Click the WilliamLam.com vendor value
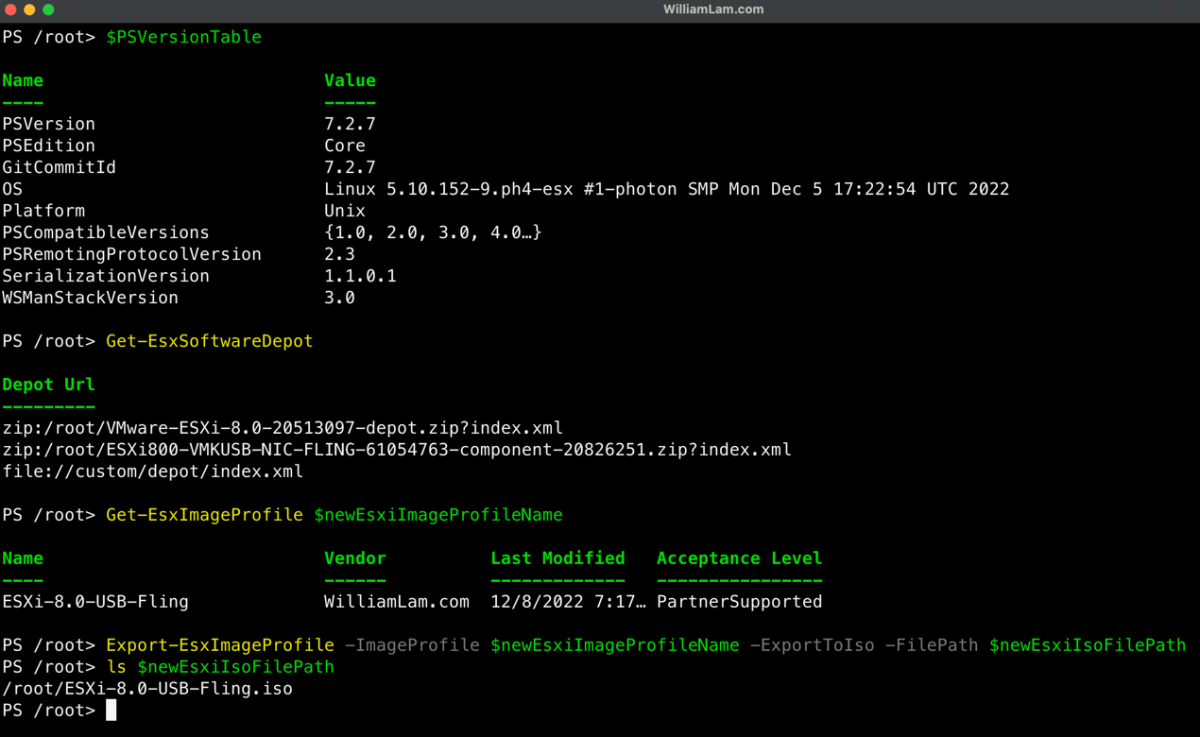Screen dimensions: 1200x737 (x=397, y=602)
